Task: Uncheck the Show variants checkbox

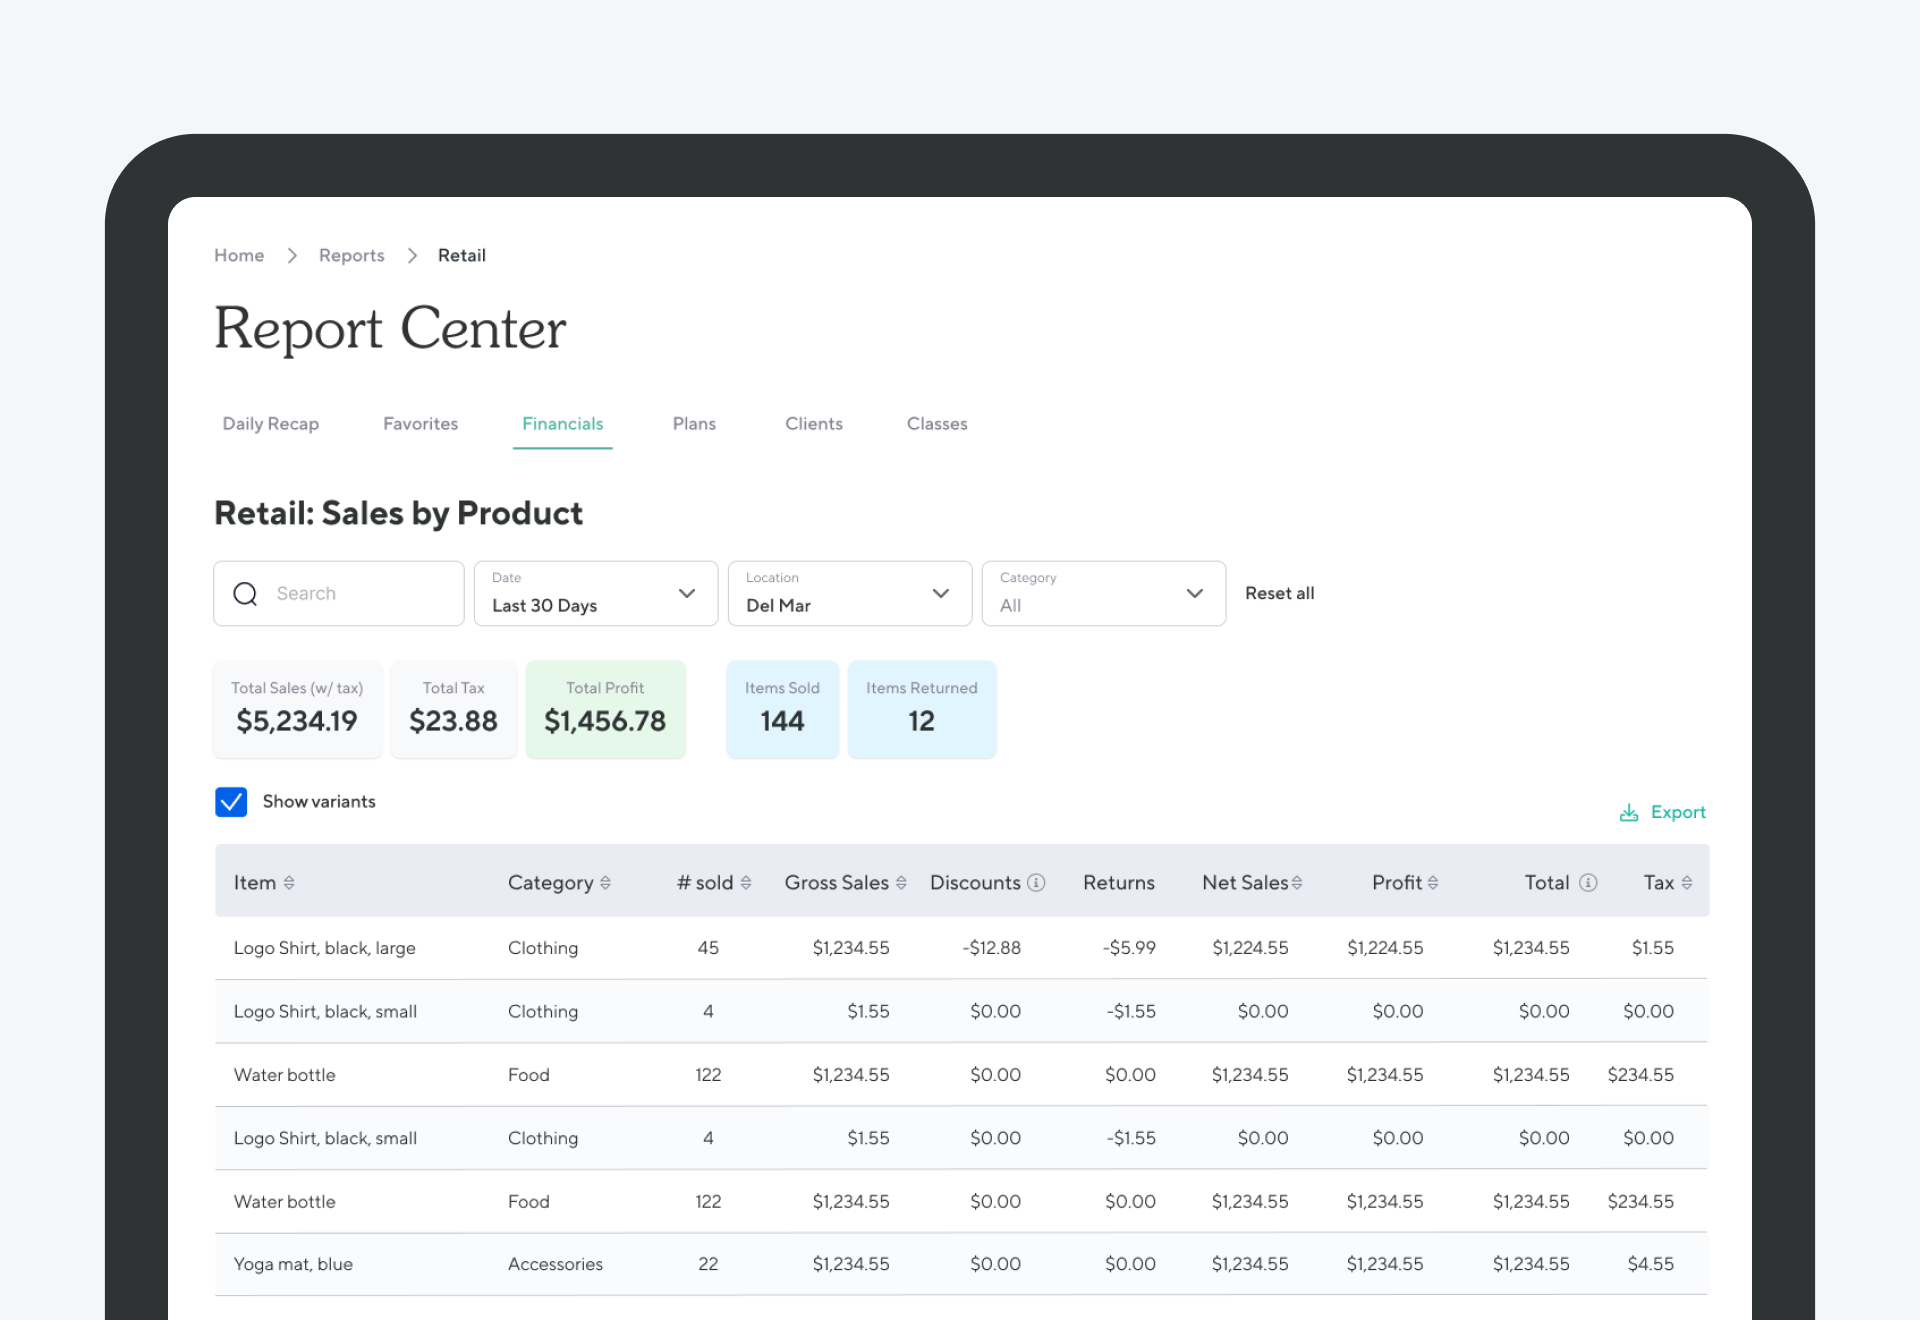Action: click(x=231, y=802)
